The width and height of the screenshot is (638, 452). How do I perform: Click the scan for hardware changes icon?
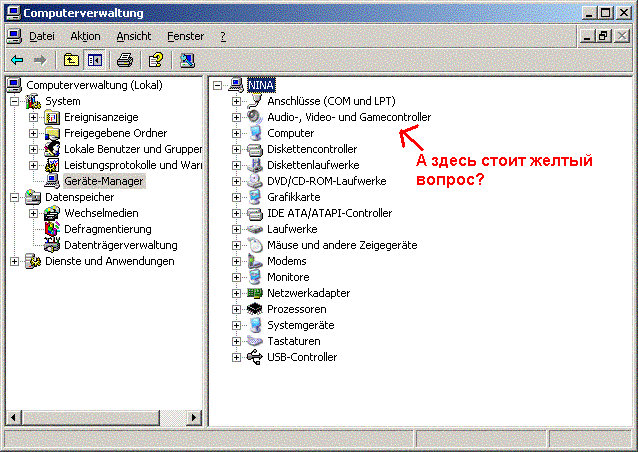[x=187, y=60]
